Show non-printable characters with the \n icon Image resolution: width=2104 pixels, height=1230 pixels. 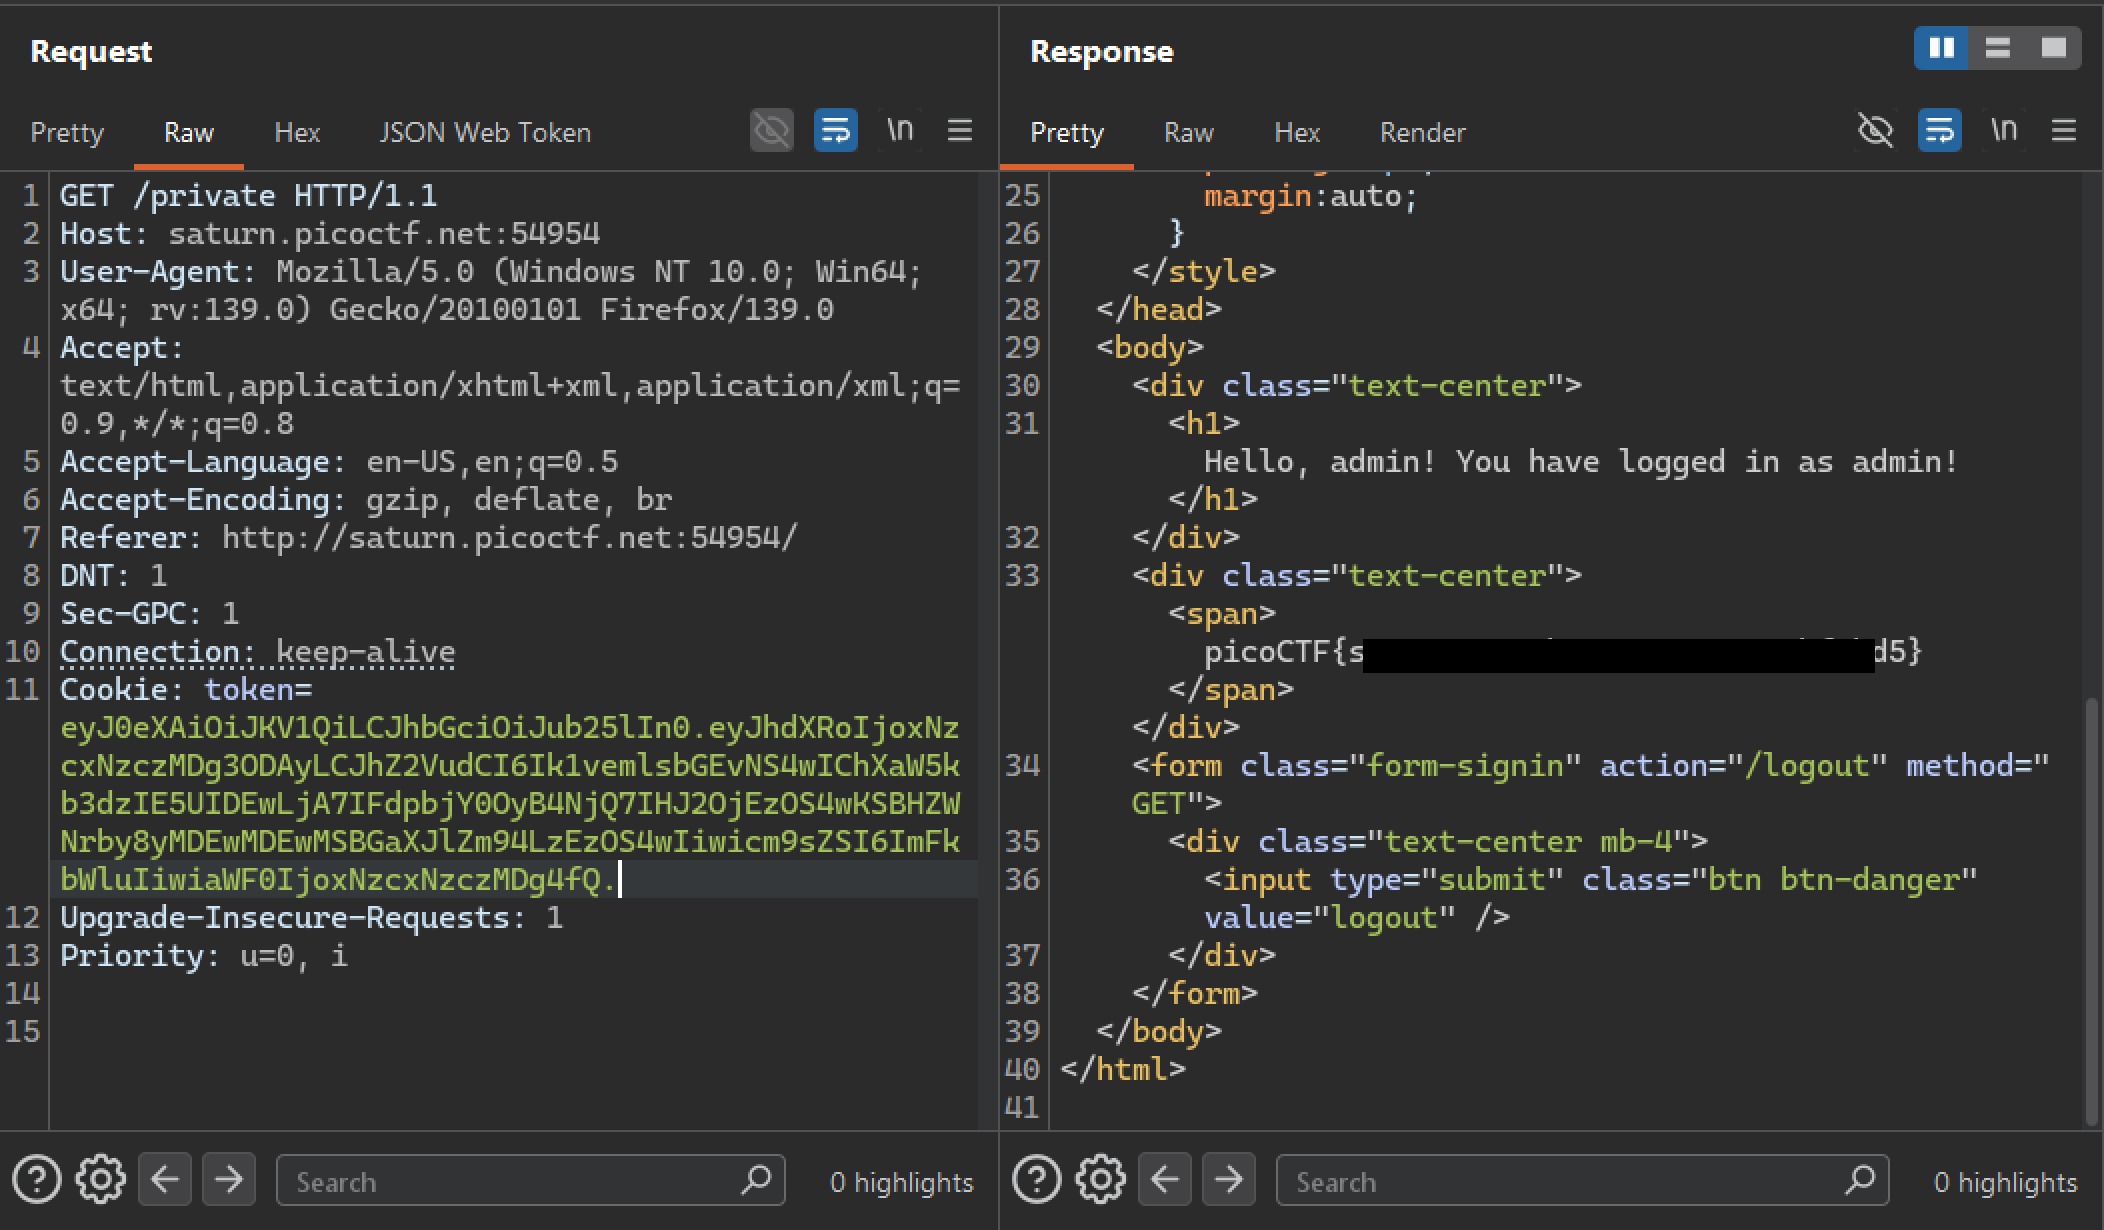[899, 131]
